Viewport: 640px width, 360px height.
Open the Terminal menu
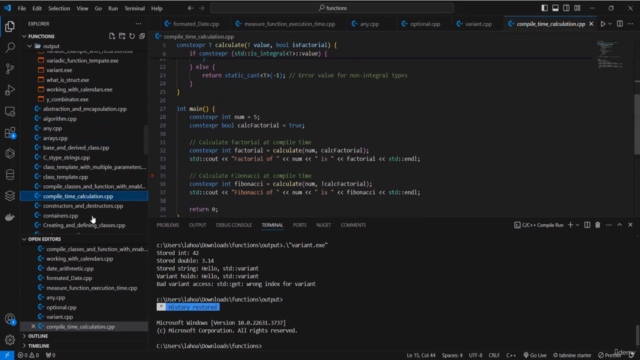click(134, 8)
